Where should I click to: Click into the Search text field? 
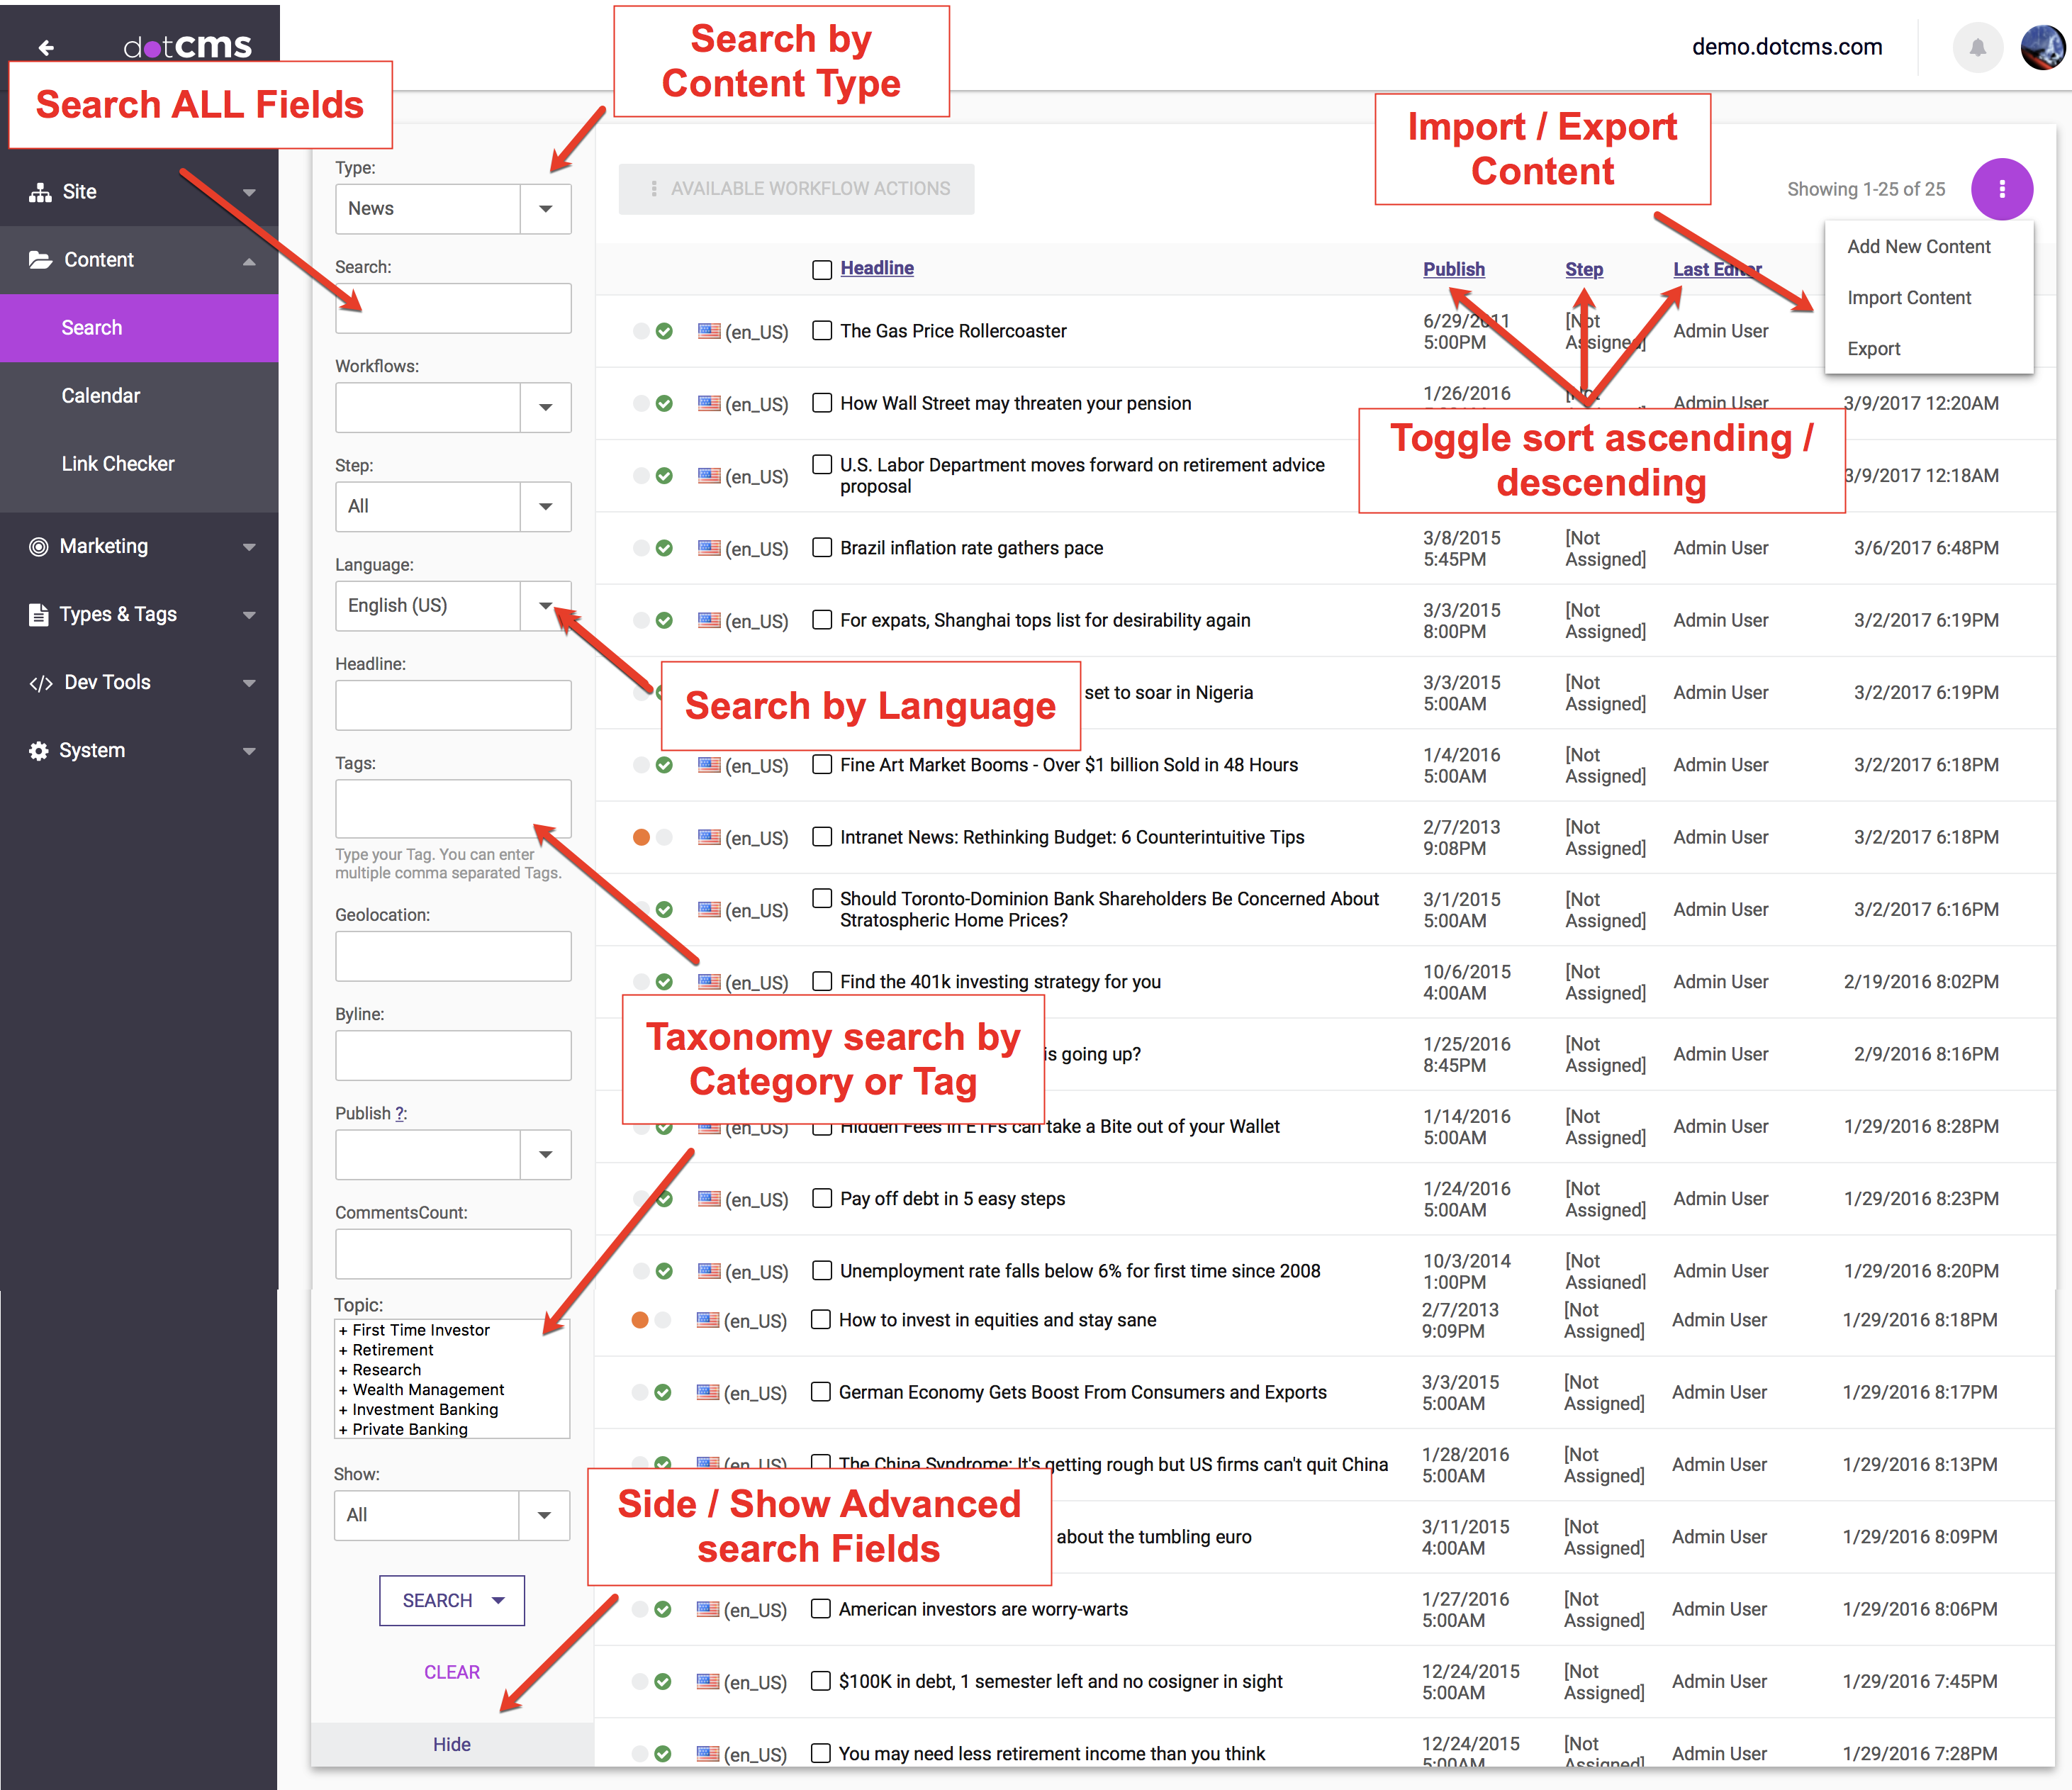tap(453, 309)
